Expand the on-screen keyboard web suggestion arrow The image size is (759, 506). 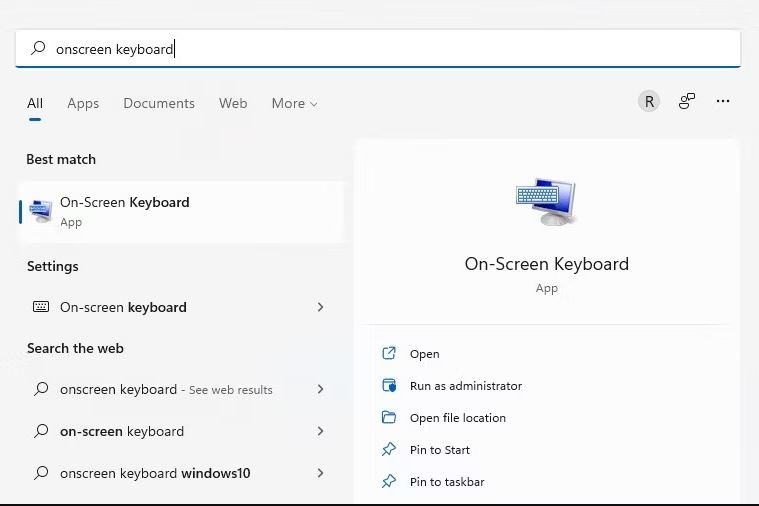[320, 430]
